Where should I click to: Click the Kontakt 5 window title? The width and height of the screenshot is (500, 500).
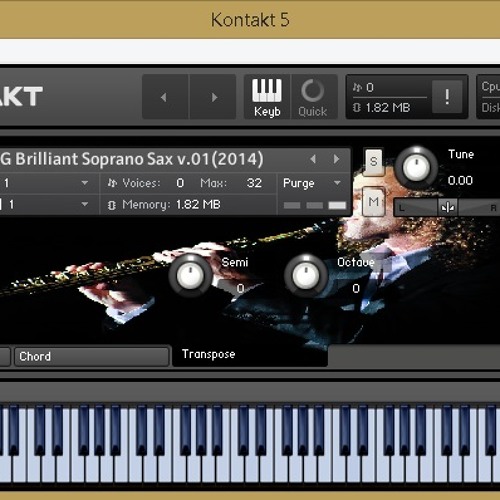tap(250, 20)
